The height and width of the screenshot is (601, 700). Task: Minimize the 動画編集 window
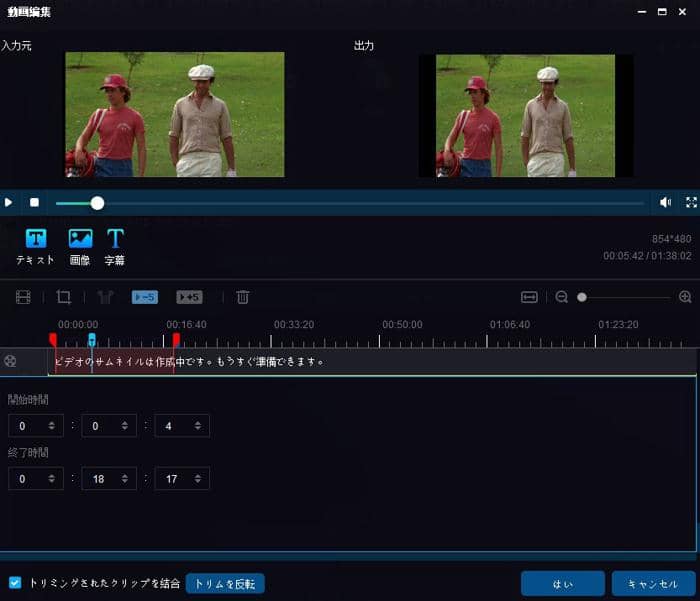[x=642, y=12]
